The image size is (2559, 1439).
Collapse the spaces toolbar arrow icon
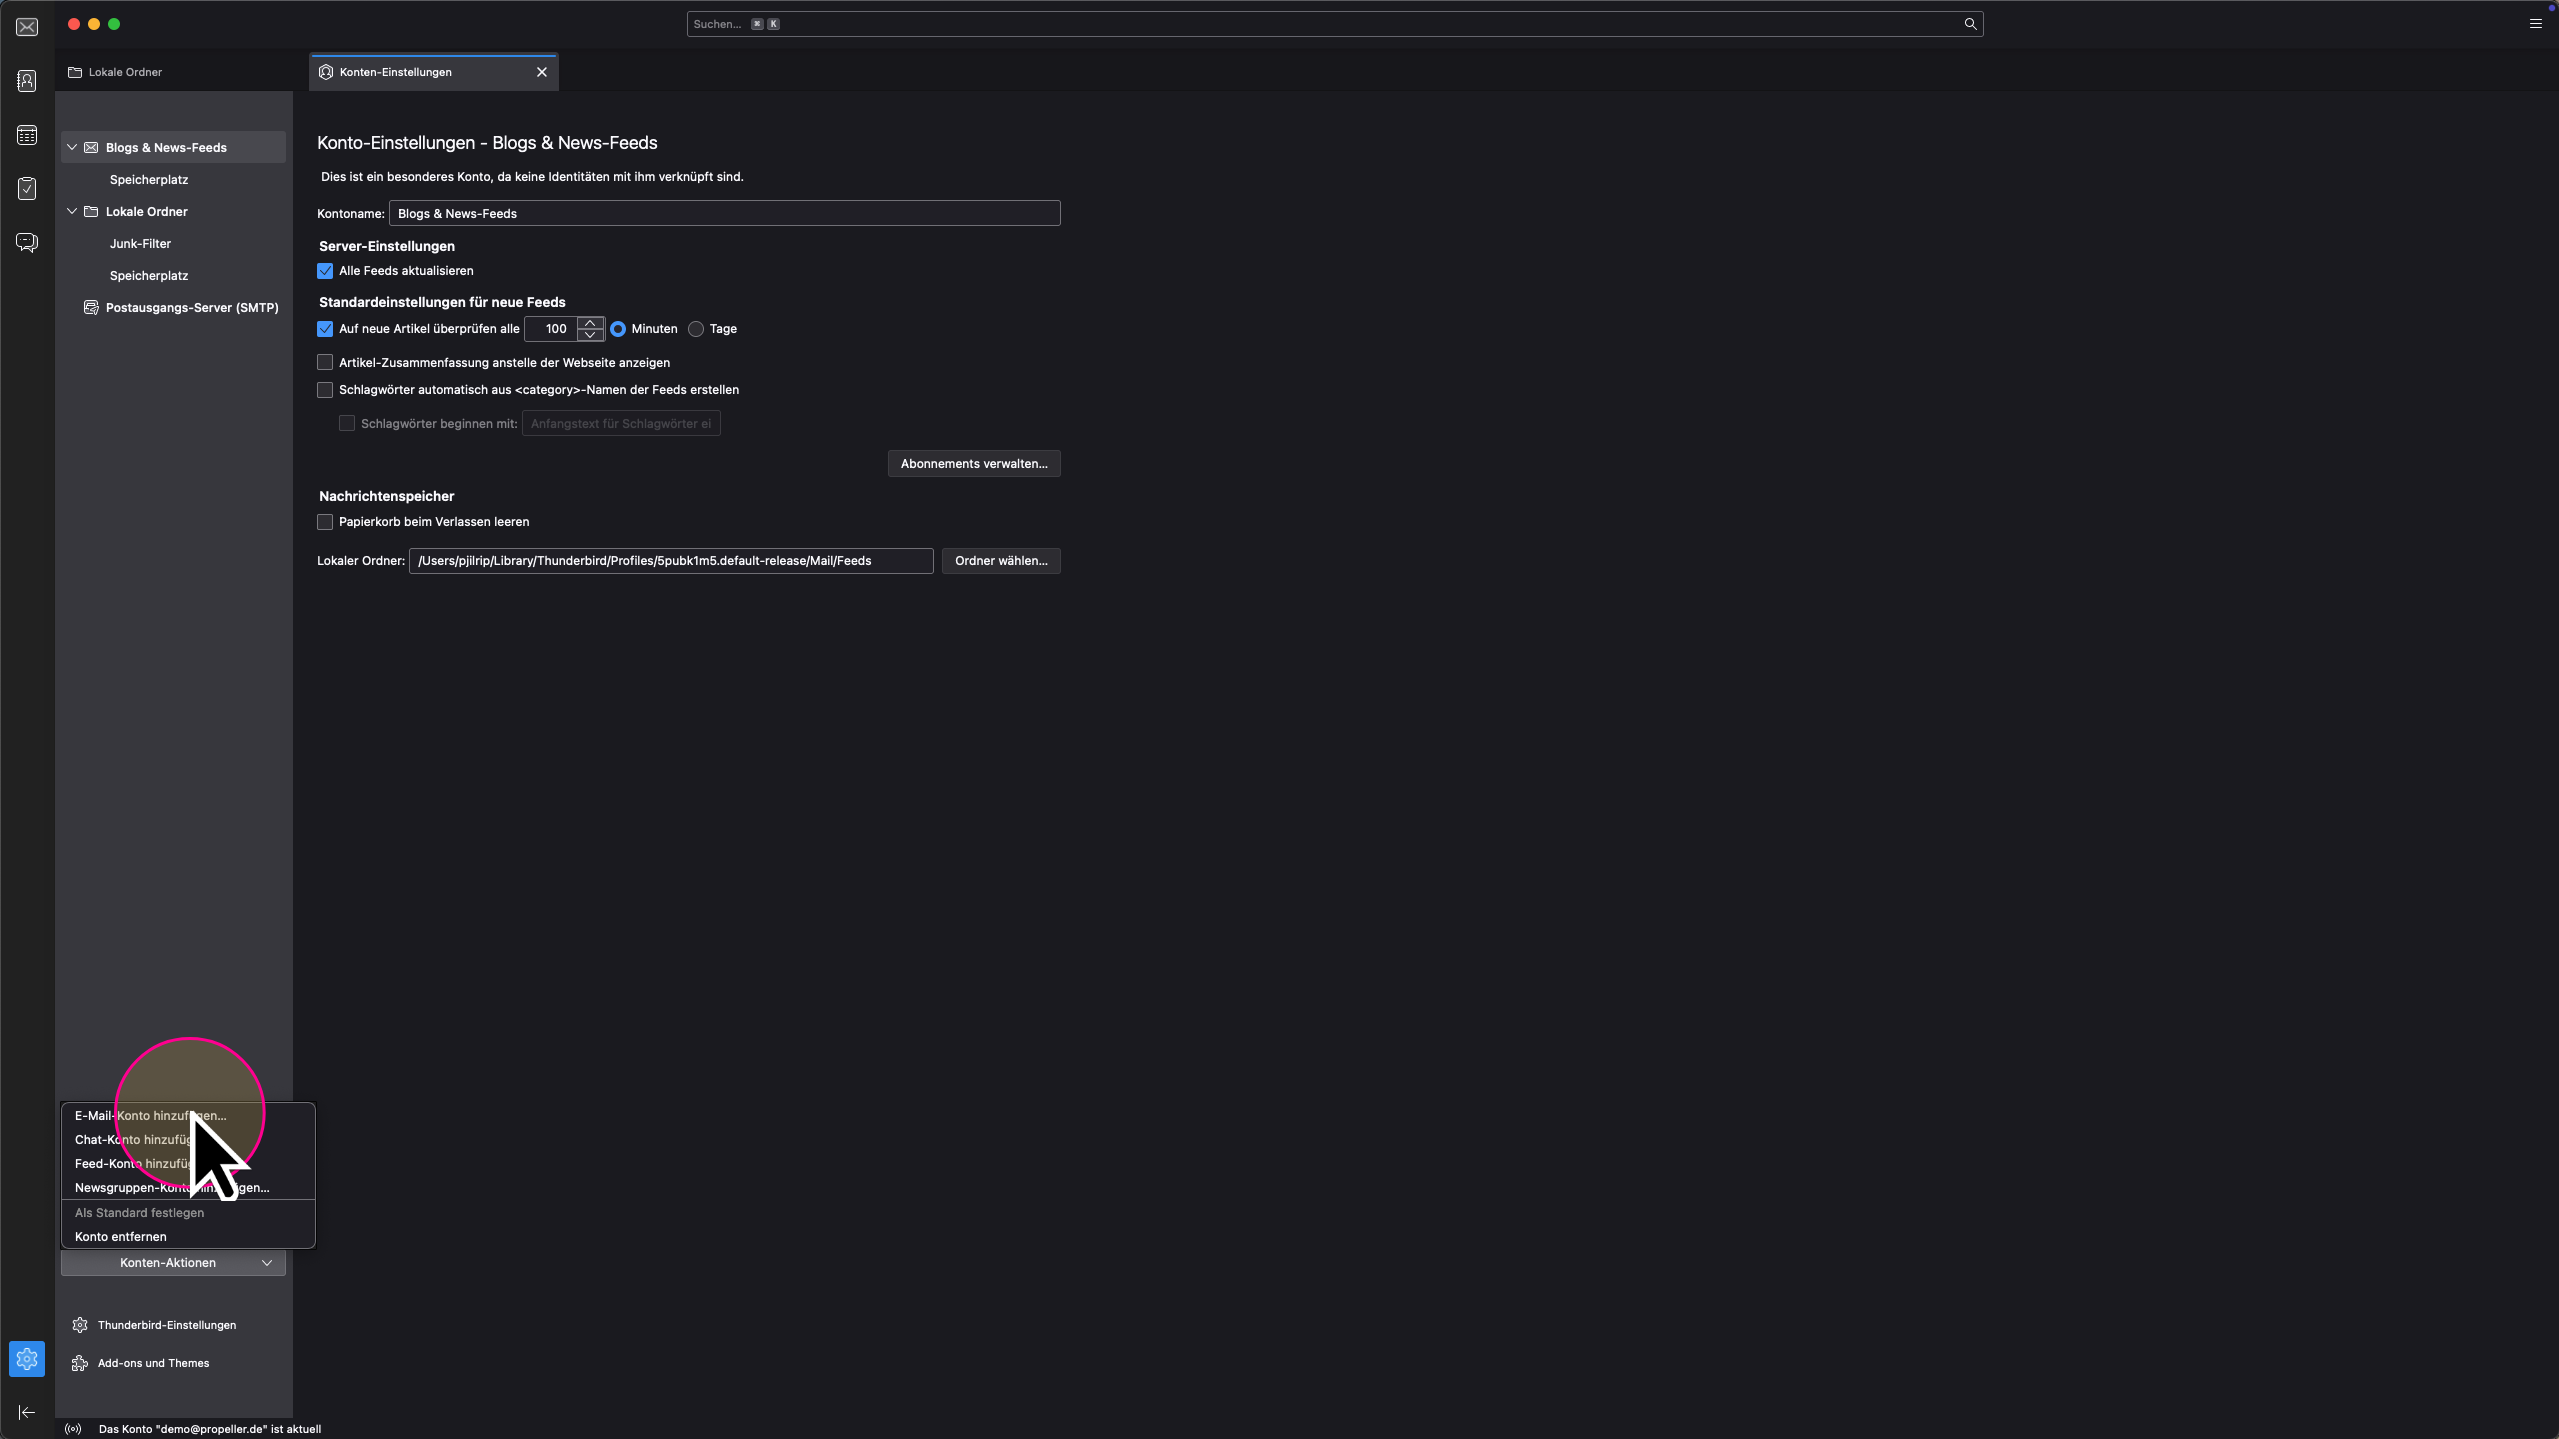click(27, 1412)
